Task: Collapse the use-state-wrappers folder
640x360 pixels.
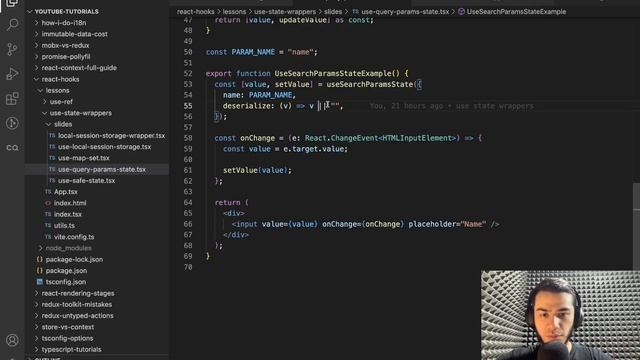Action: click(80, 113)
